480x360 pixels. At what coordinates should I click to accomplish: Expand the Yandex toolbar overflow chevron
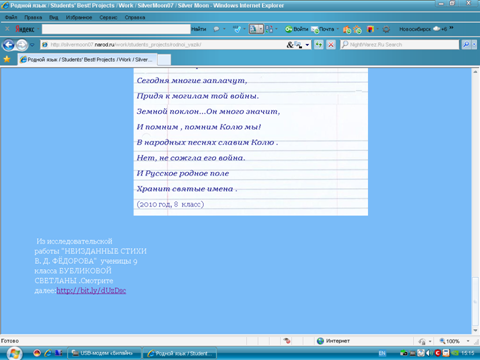[451, 28]
